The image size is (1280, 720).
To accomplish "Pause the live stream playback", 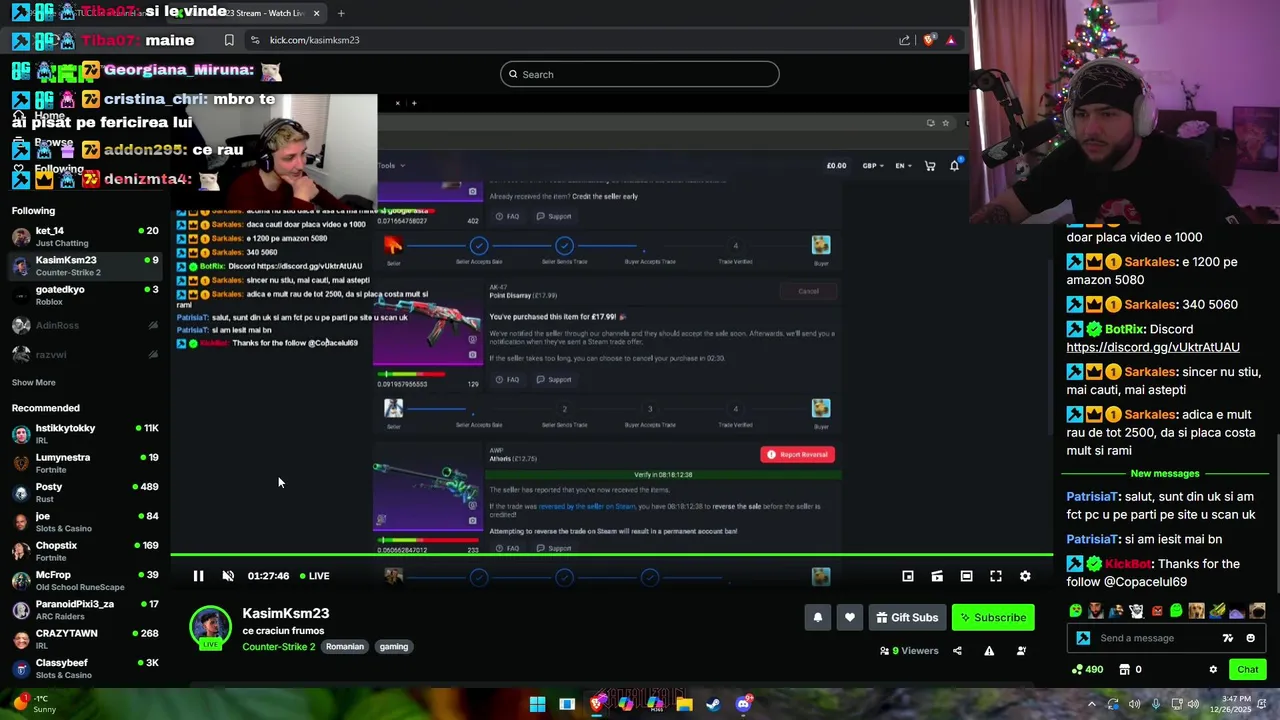I will pos(198,576).
